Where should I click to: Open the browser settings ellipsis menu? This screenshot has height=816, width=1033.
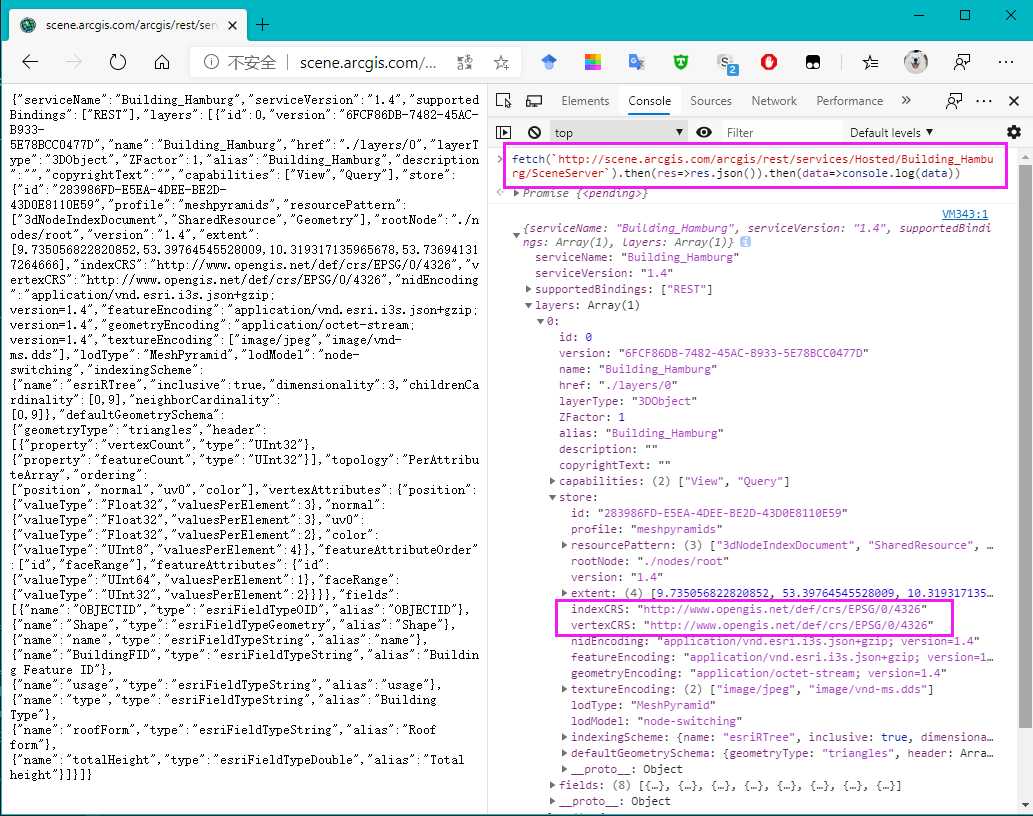tap(1005, 62)
